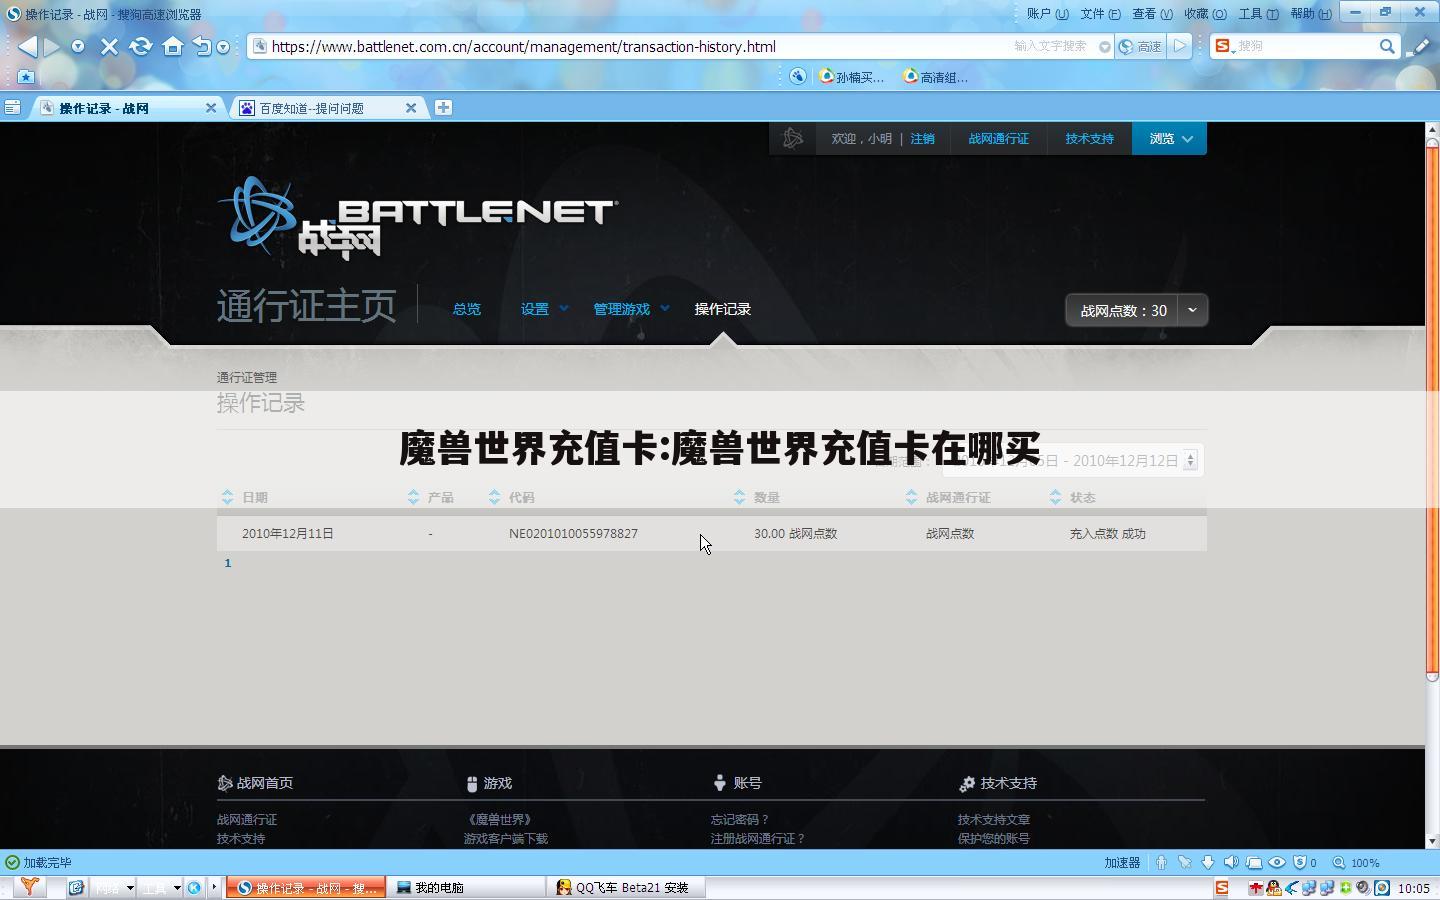Click the 搜狗 search input box
Viewport: 1440px width, 900px height.
(x=1305, y=46)
